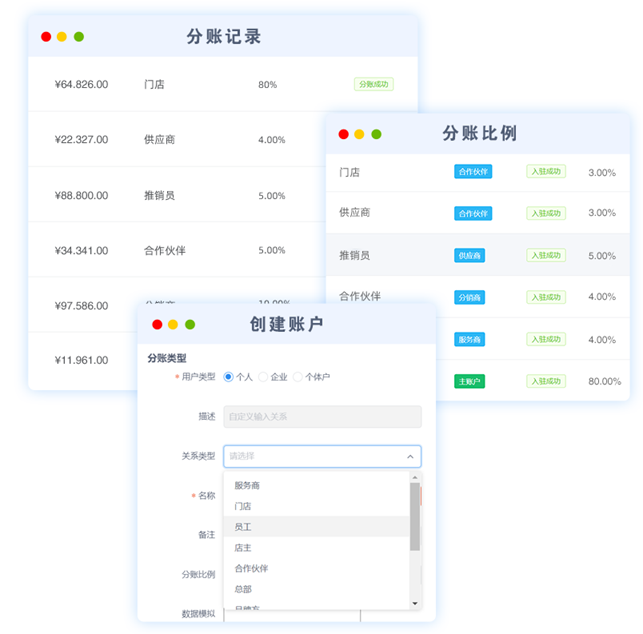Minimize 分账比例 window using yellow dot
Screen dimensions: 643x634
click(x=360, y=134)
